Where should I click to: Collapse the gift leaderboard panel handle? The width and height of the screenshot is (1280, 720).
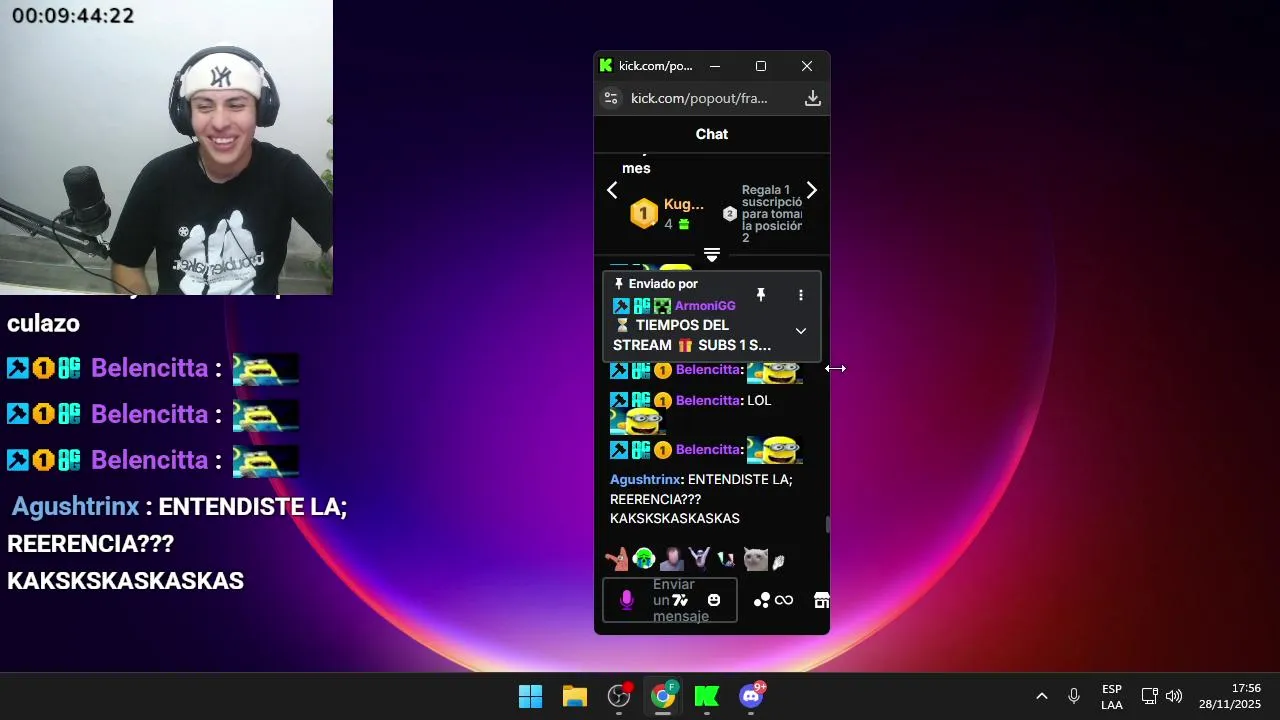(712, 256)
